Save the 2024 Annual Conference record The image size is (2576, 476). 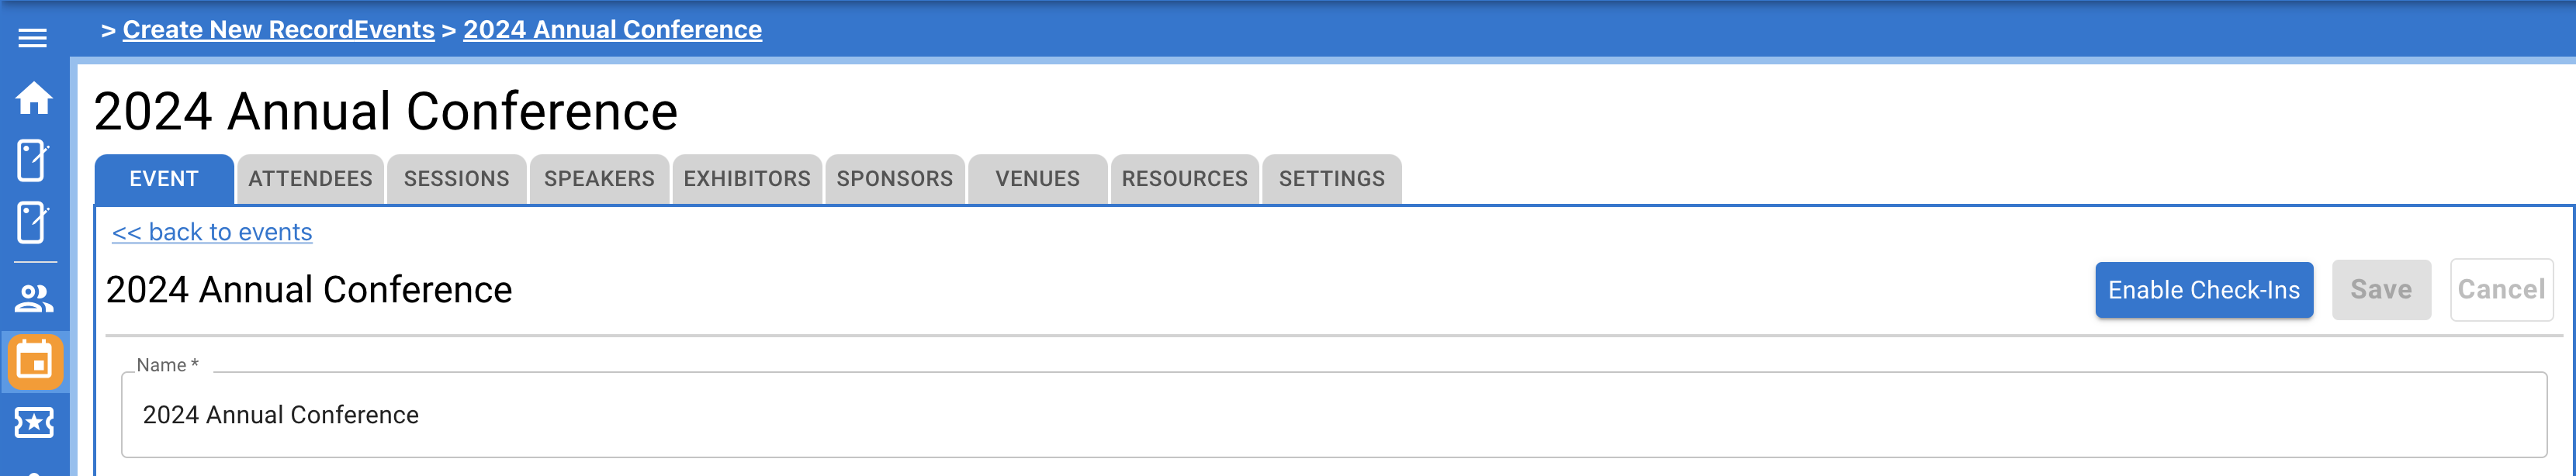pos(2381,289)
